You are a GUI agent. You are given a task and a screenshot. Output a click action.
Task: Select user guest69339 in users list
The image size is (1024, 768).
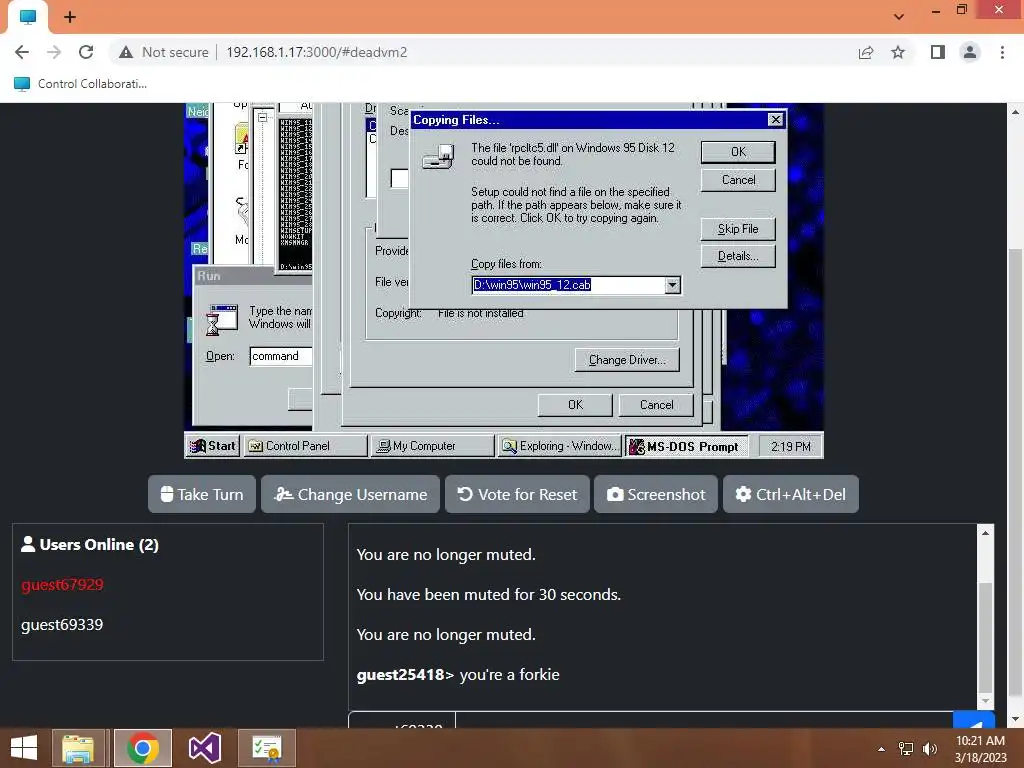(62, 625)
